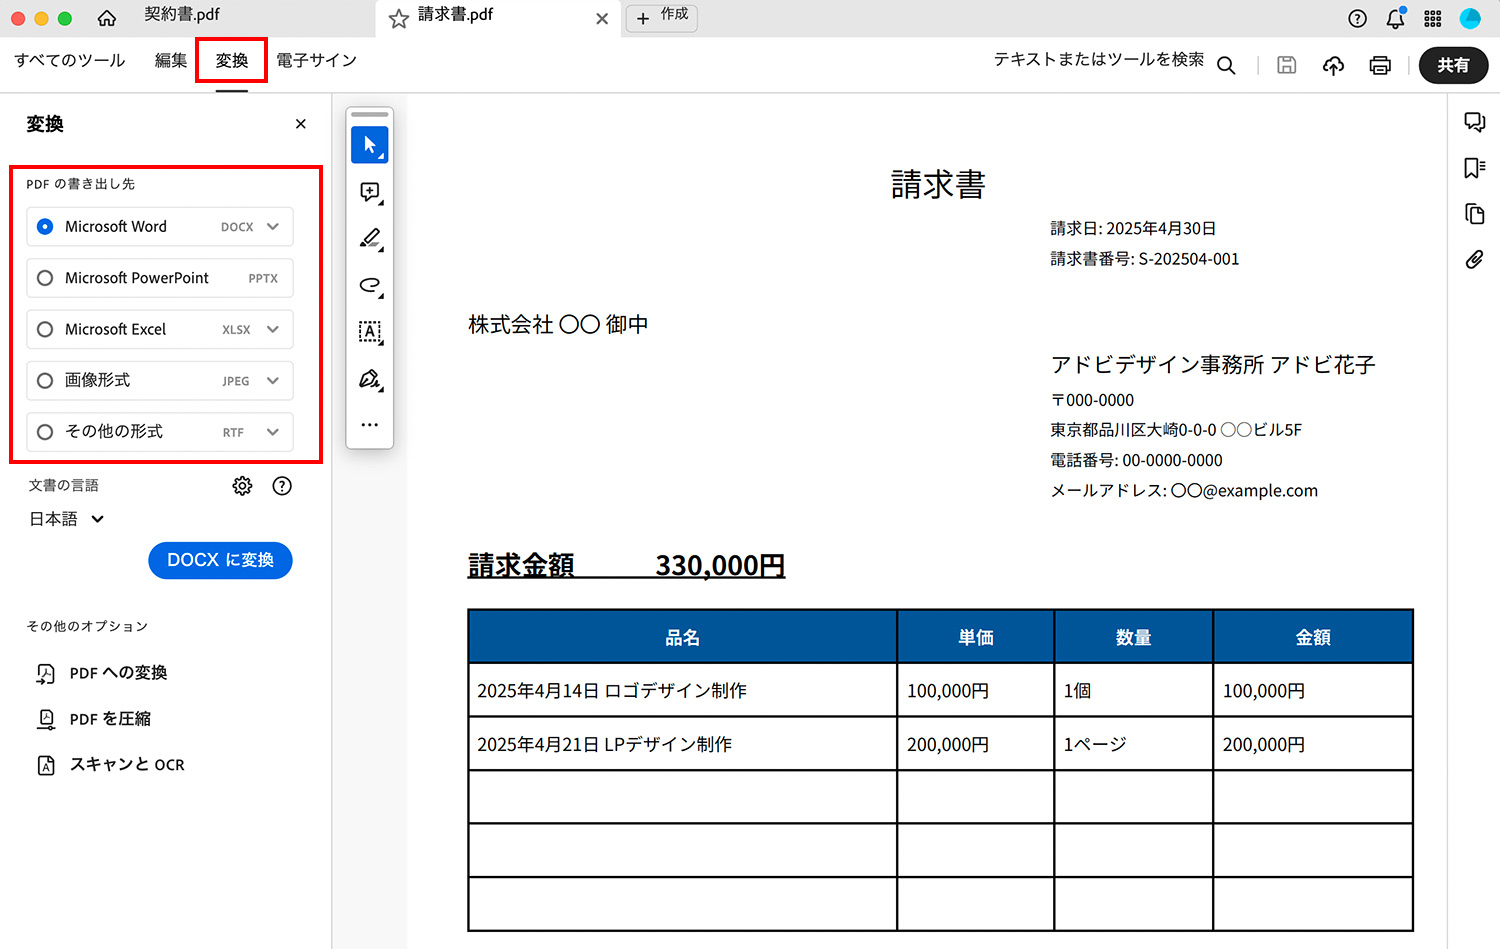Star the 請求書.pdf tab

(x=398, y=18)
